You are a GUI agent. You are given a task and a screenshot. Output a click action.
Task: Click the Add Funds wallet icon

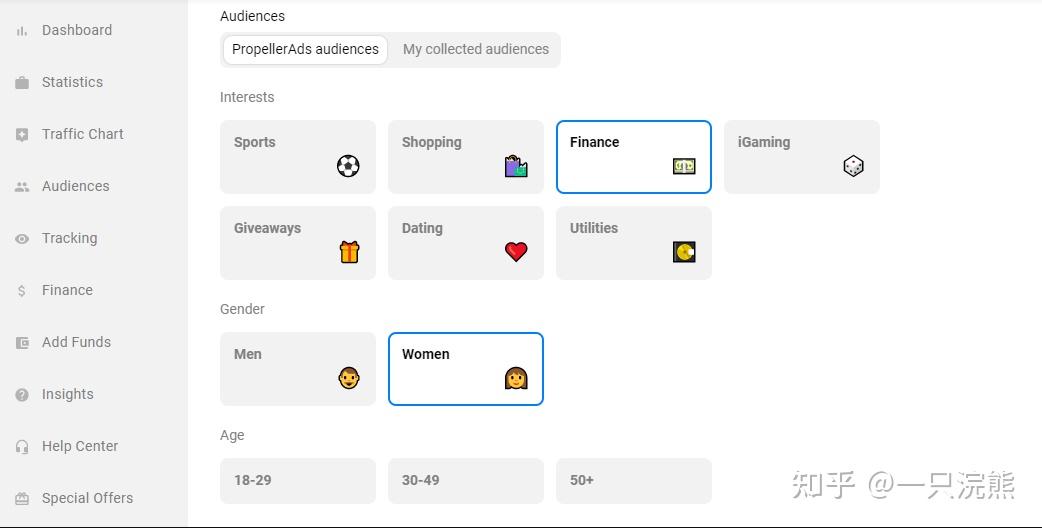tap(22, 343)
